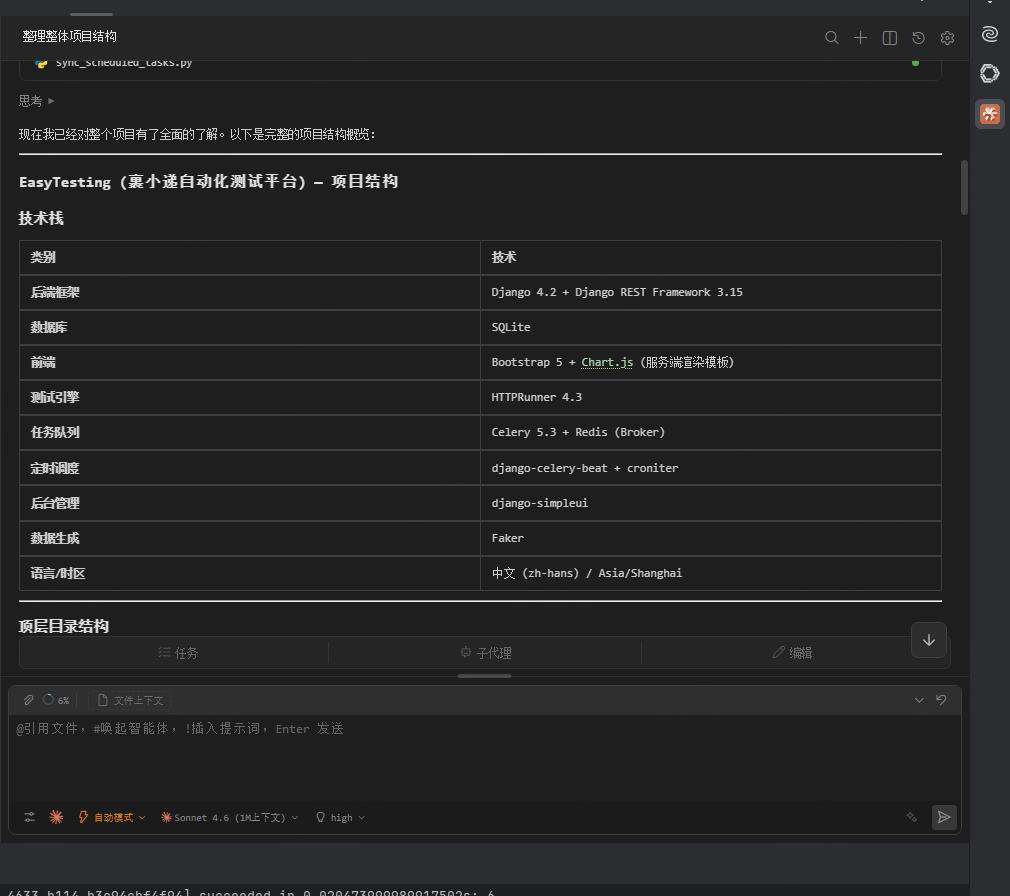Click the 类别 column header

pos(43,257)
